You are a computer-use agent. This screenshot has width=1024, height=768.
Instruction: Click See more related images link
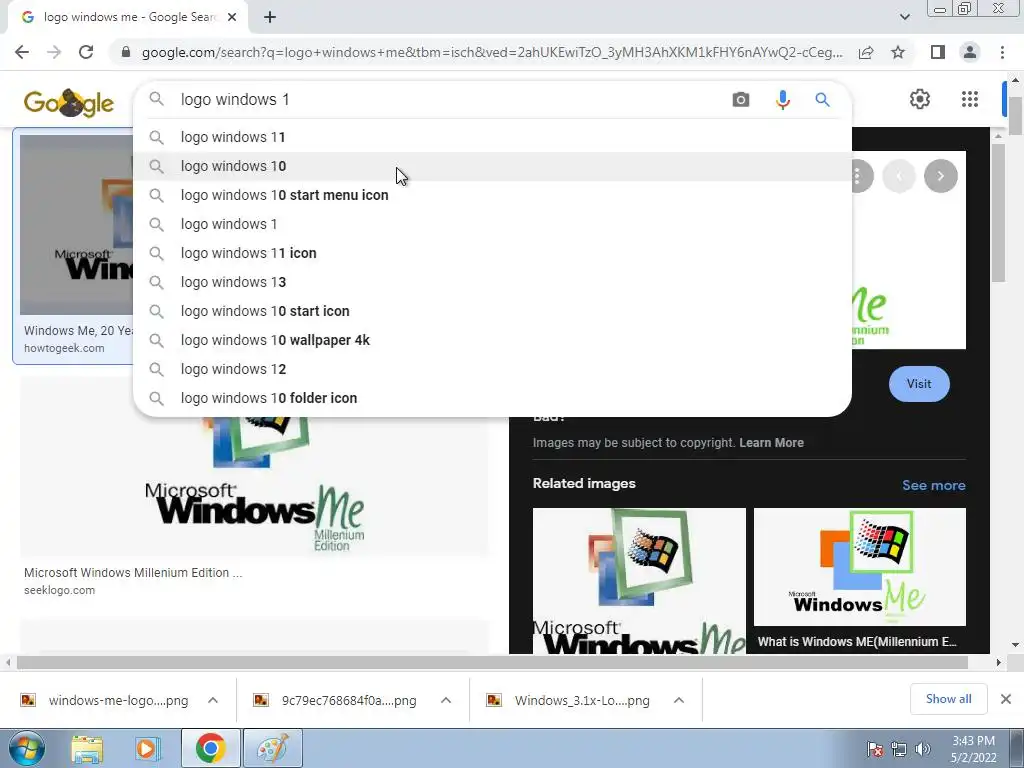point(933,485)
